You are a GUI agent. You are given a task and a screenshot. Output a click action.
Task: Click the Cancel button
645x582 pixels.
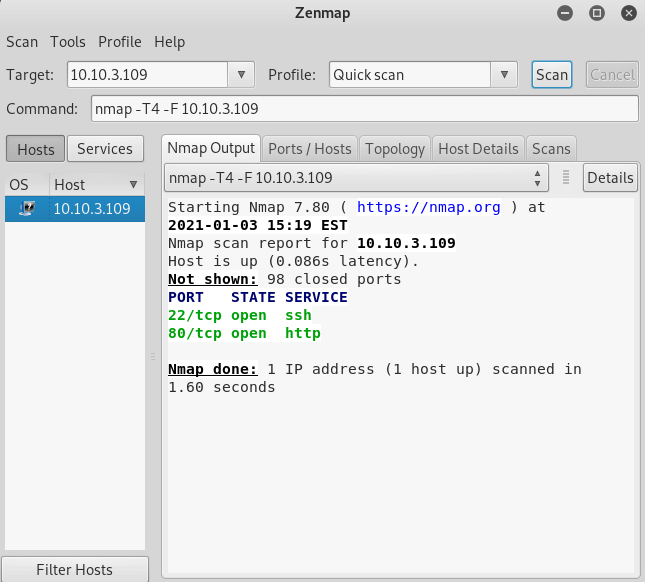click(x=612, y=75)
